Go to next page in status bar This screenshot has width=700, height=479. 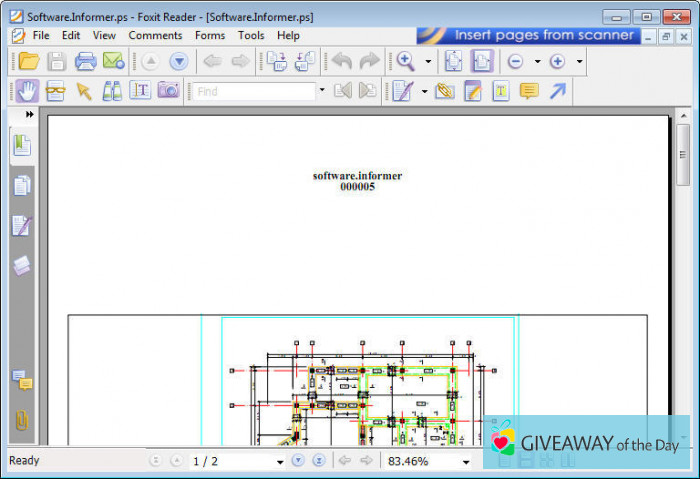[297, 461]
